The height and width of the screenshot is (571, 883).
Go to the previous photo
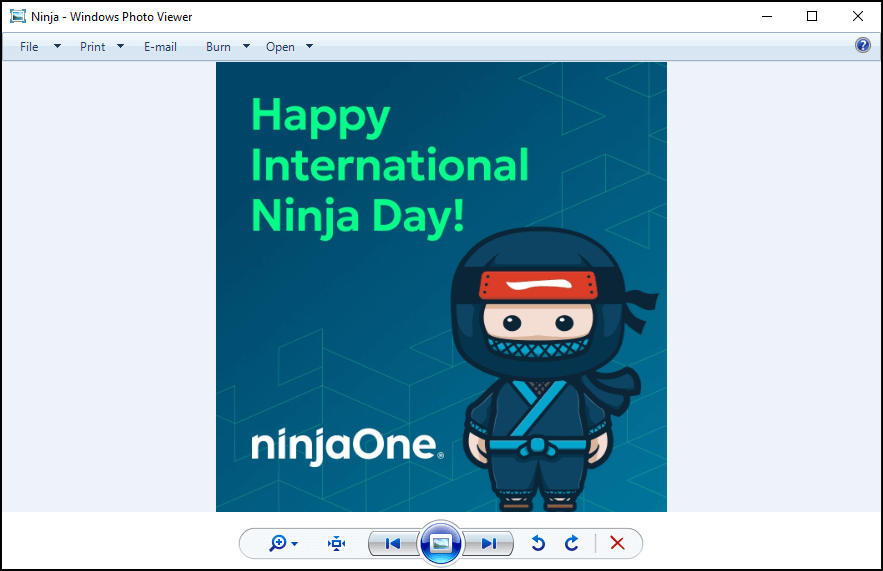393,543
